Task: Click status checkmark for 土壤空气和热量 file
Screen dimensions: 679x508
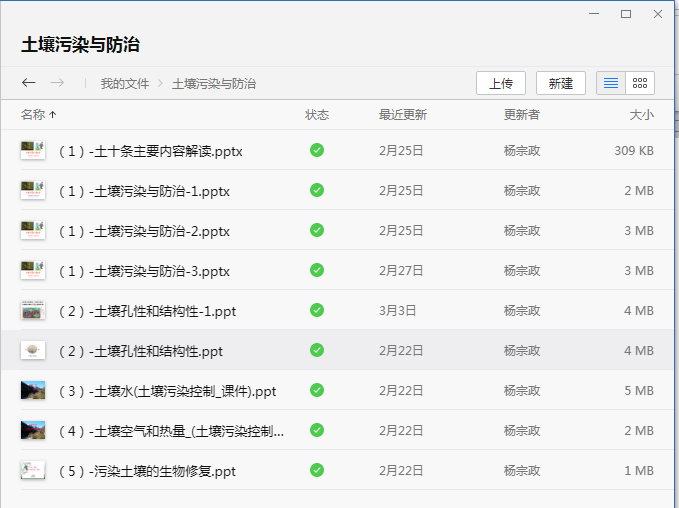Action: [x=317, y=430]
